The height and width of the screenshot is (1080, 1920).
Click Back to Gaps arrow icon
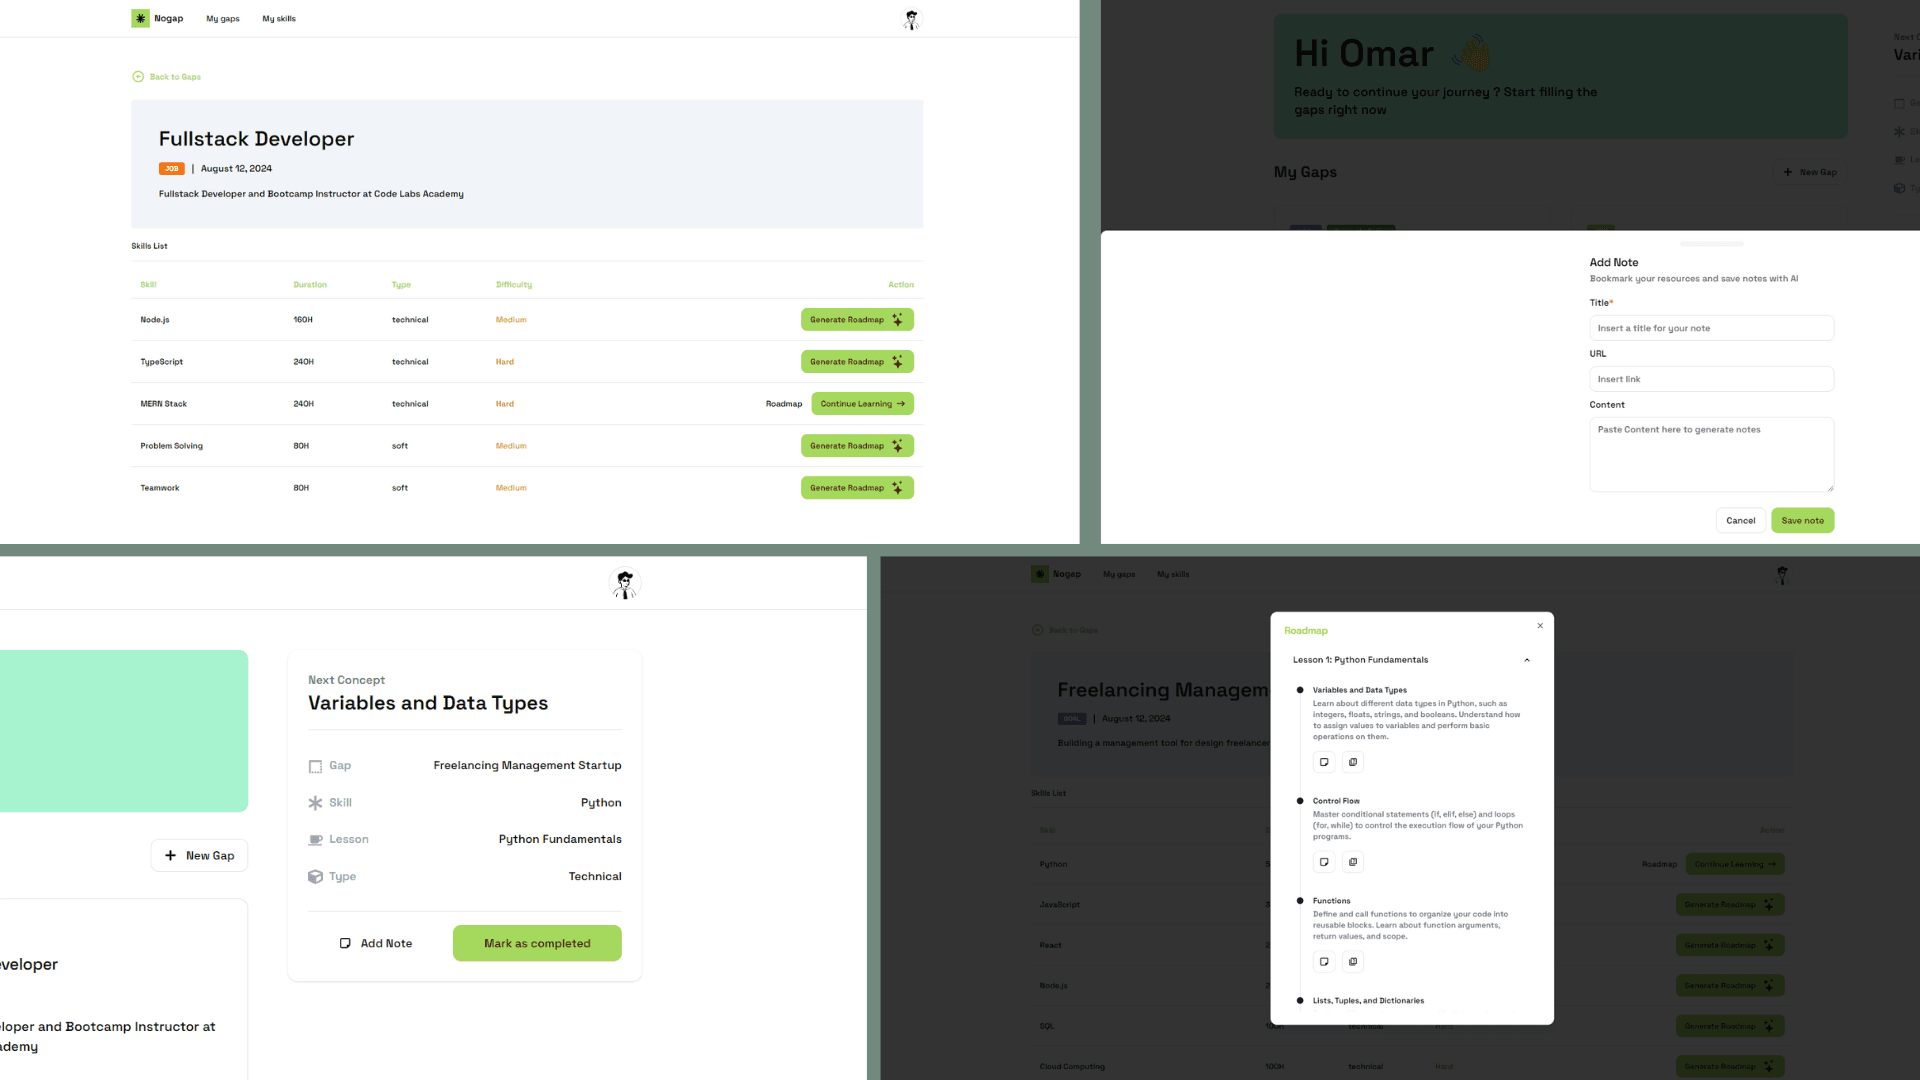[x=138, y=77]
